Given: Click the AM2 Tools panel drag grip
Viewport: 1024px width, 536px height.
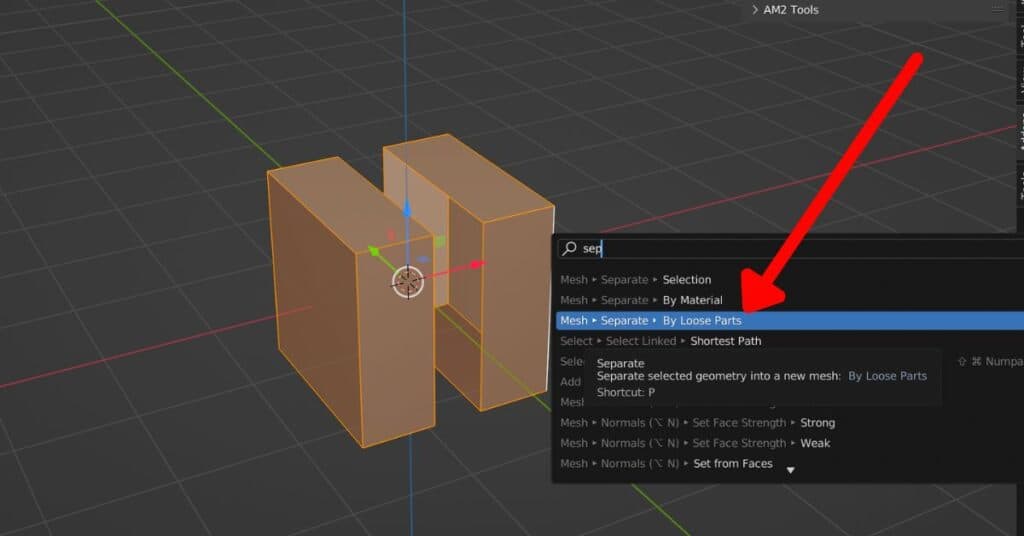Looking at the screenshot, I should tap(997, 10).
